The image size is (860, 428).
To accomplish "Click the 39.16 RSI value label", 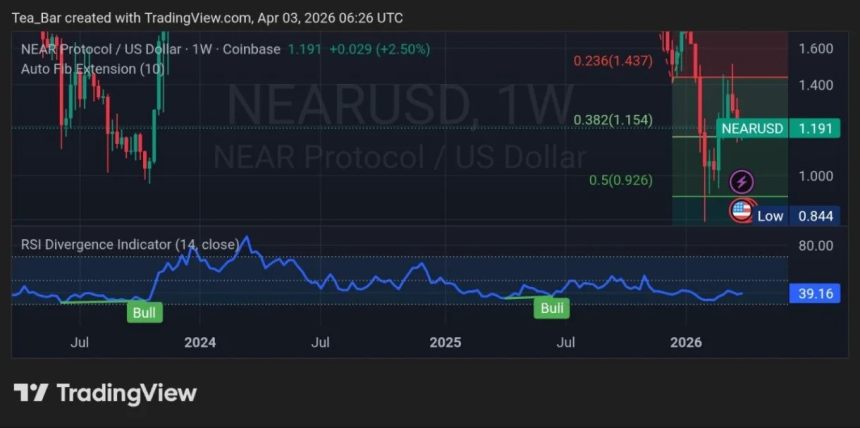I will click(816, 294).
